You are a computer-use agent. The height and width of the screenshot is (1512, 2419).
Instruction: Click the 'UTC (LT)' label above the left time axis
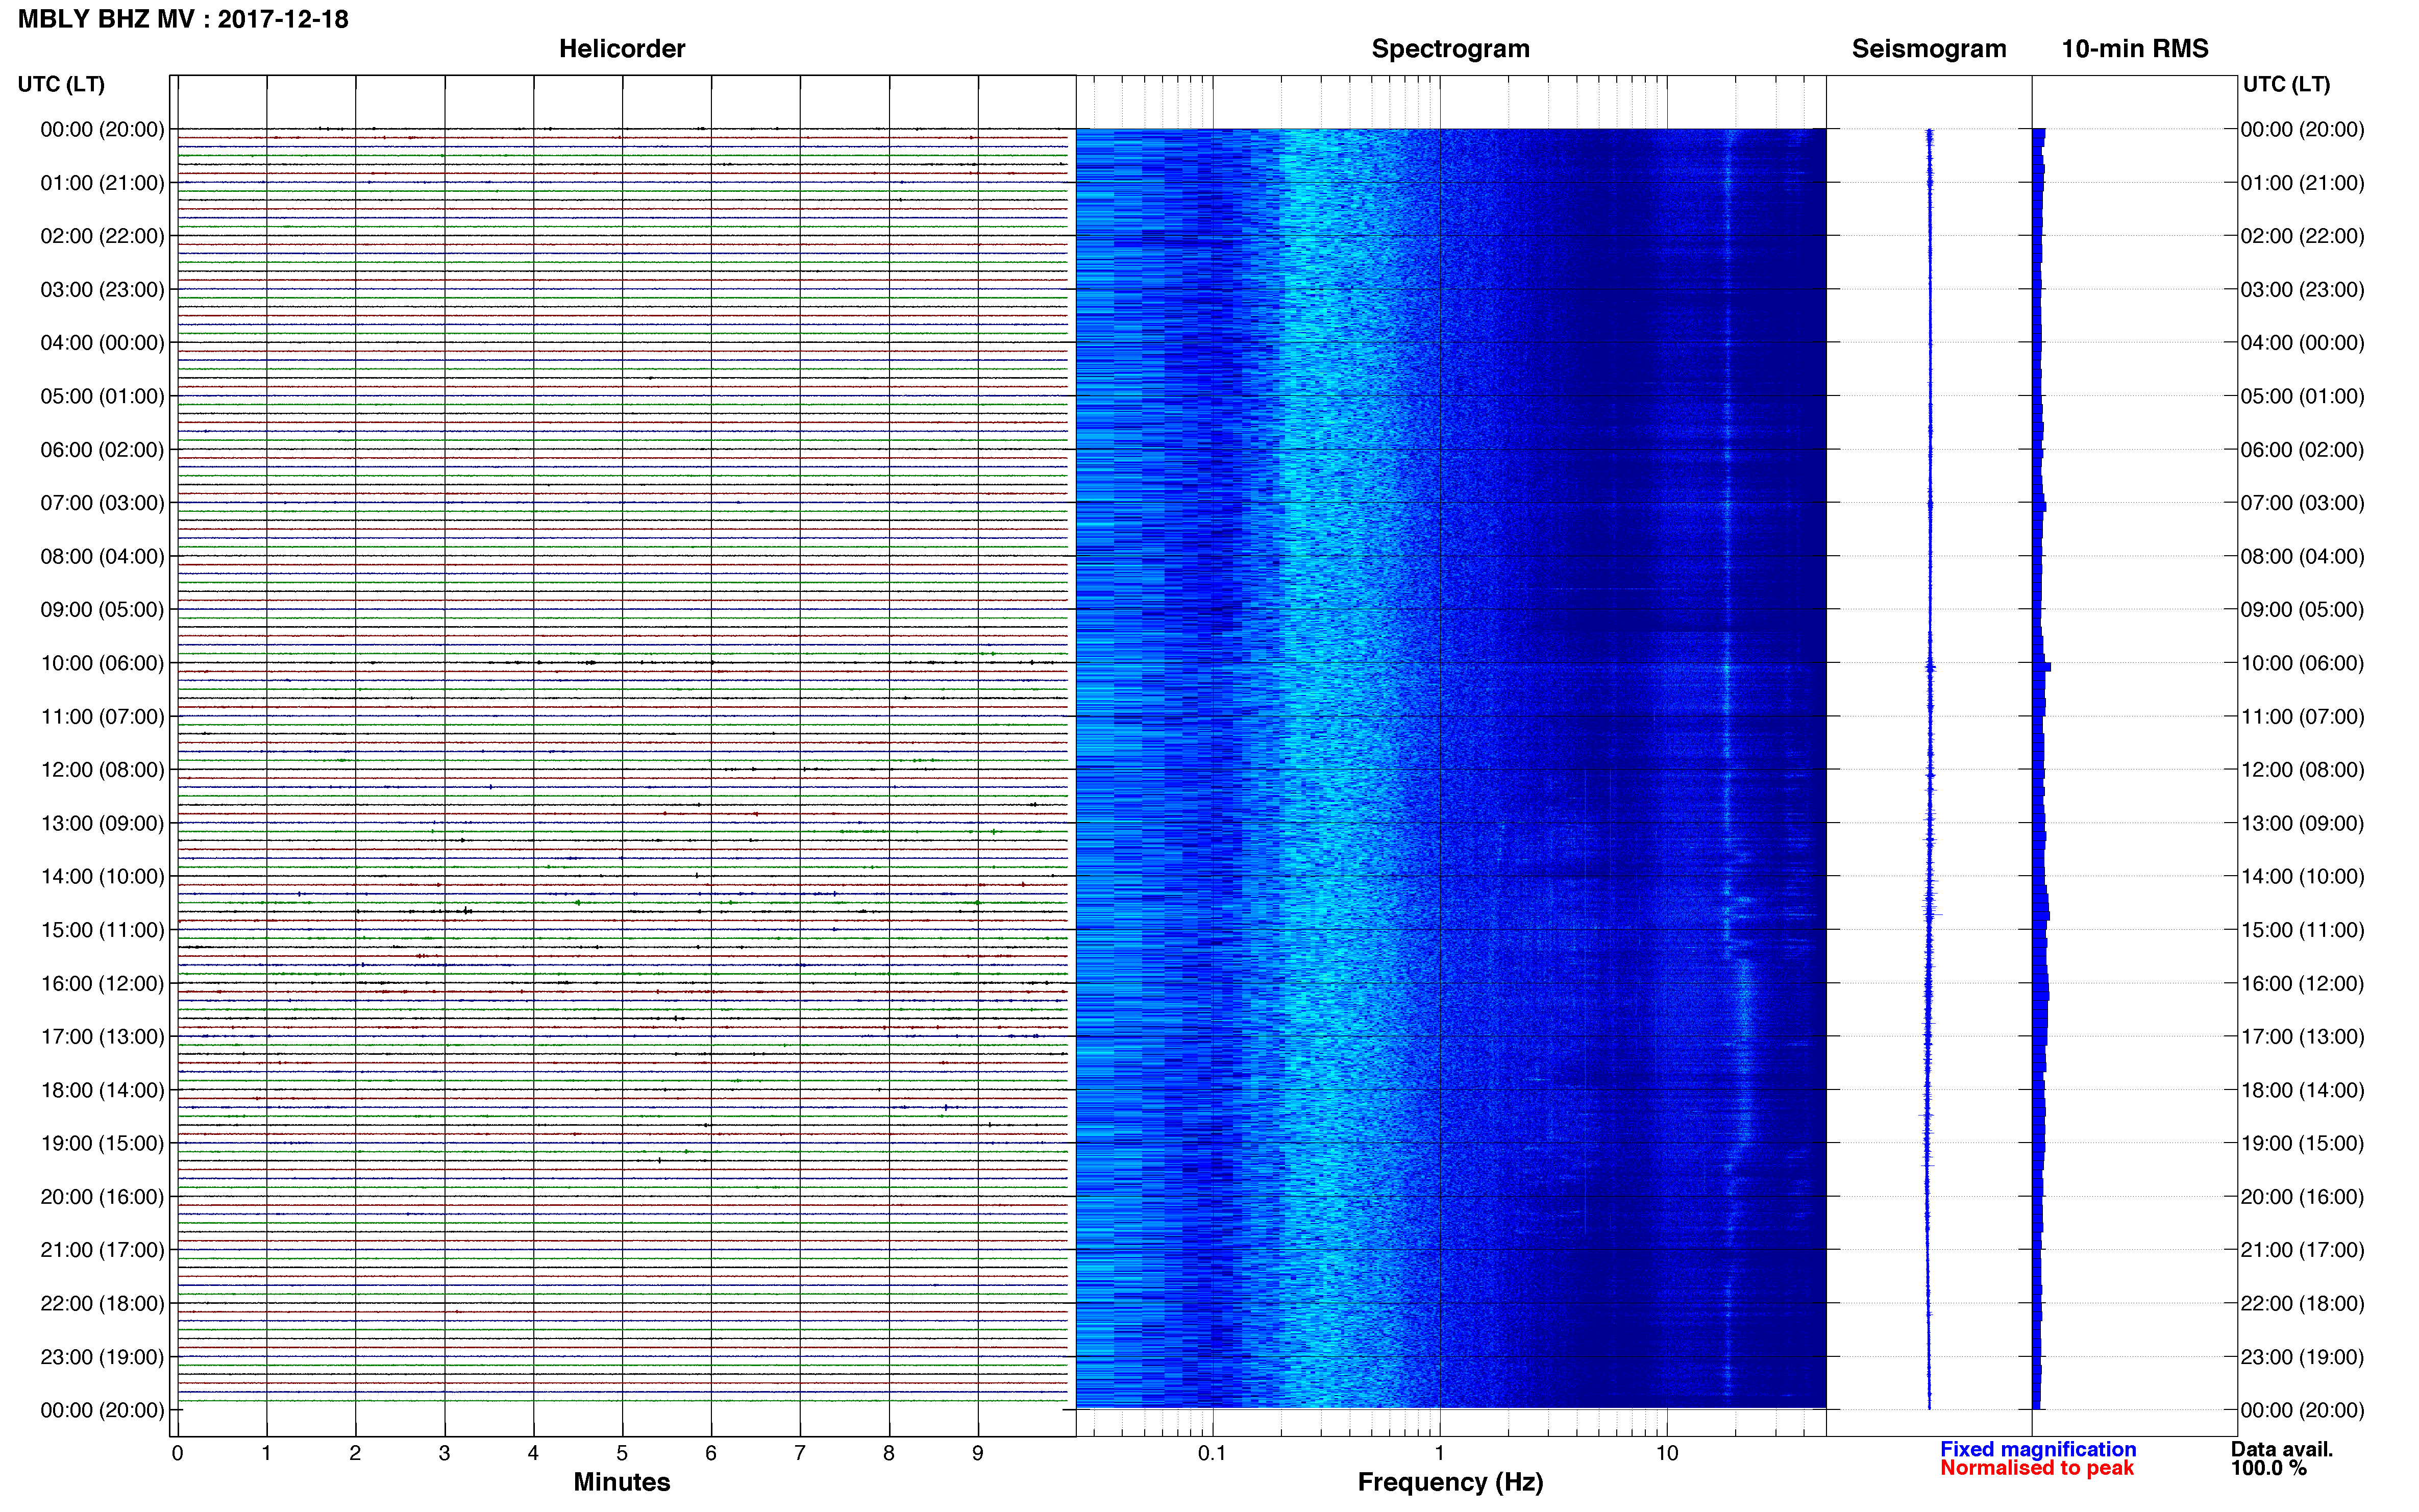click(x=61, y=84)
